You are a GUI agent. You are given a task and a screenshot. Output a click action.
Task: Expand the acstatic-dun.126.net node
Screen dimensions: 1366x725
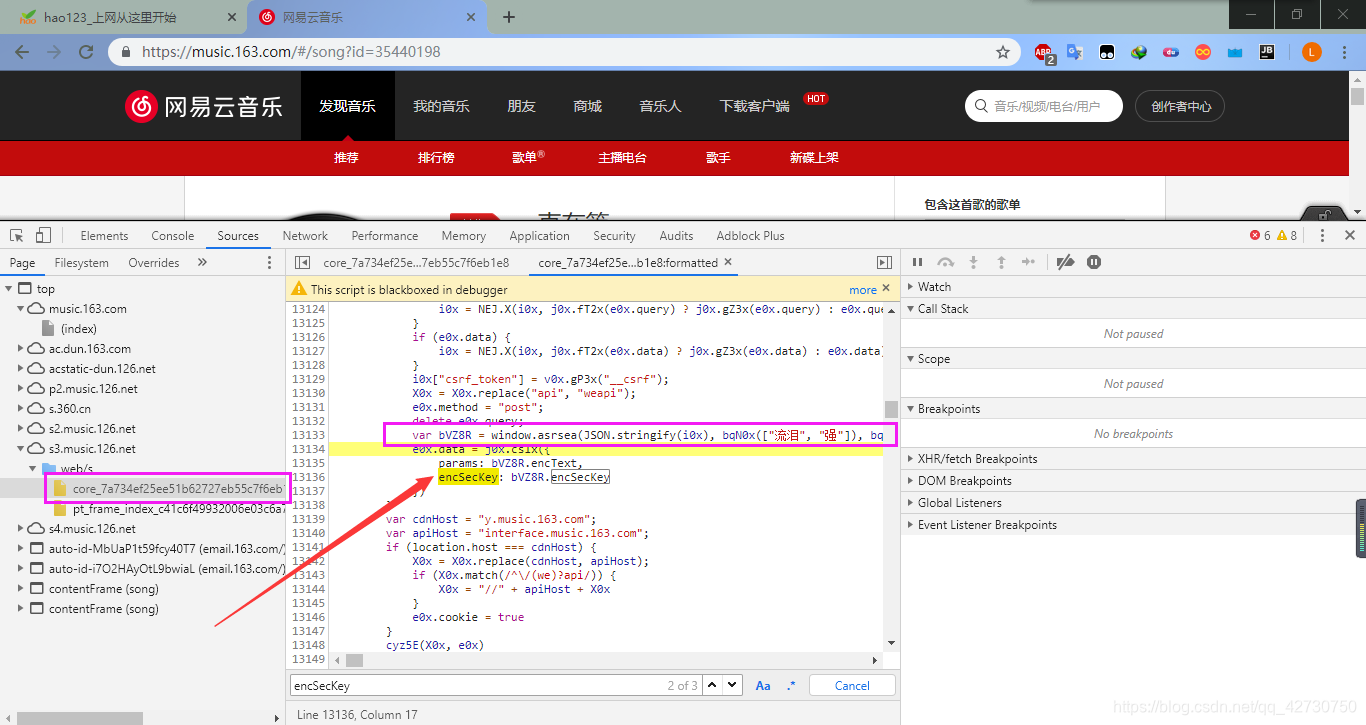(21, 369)
